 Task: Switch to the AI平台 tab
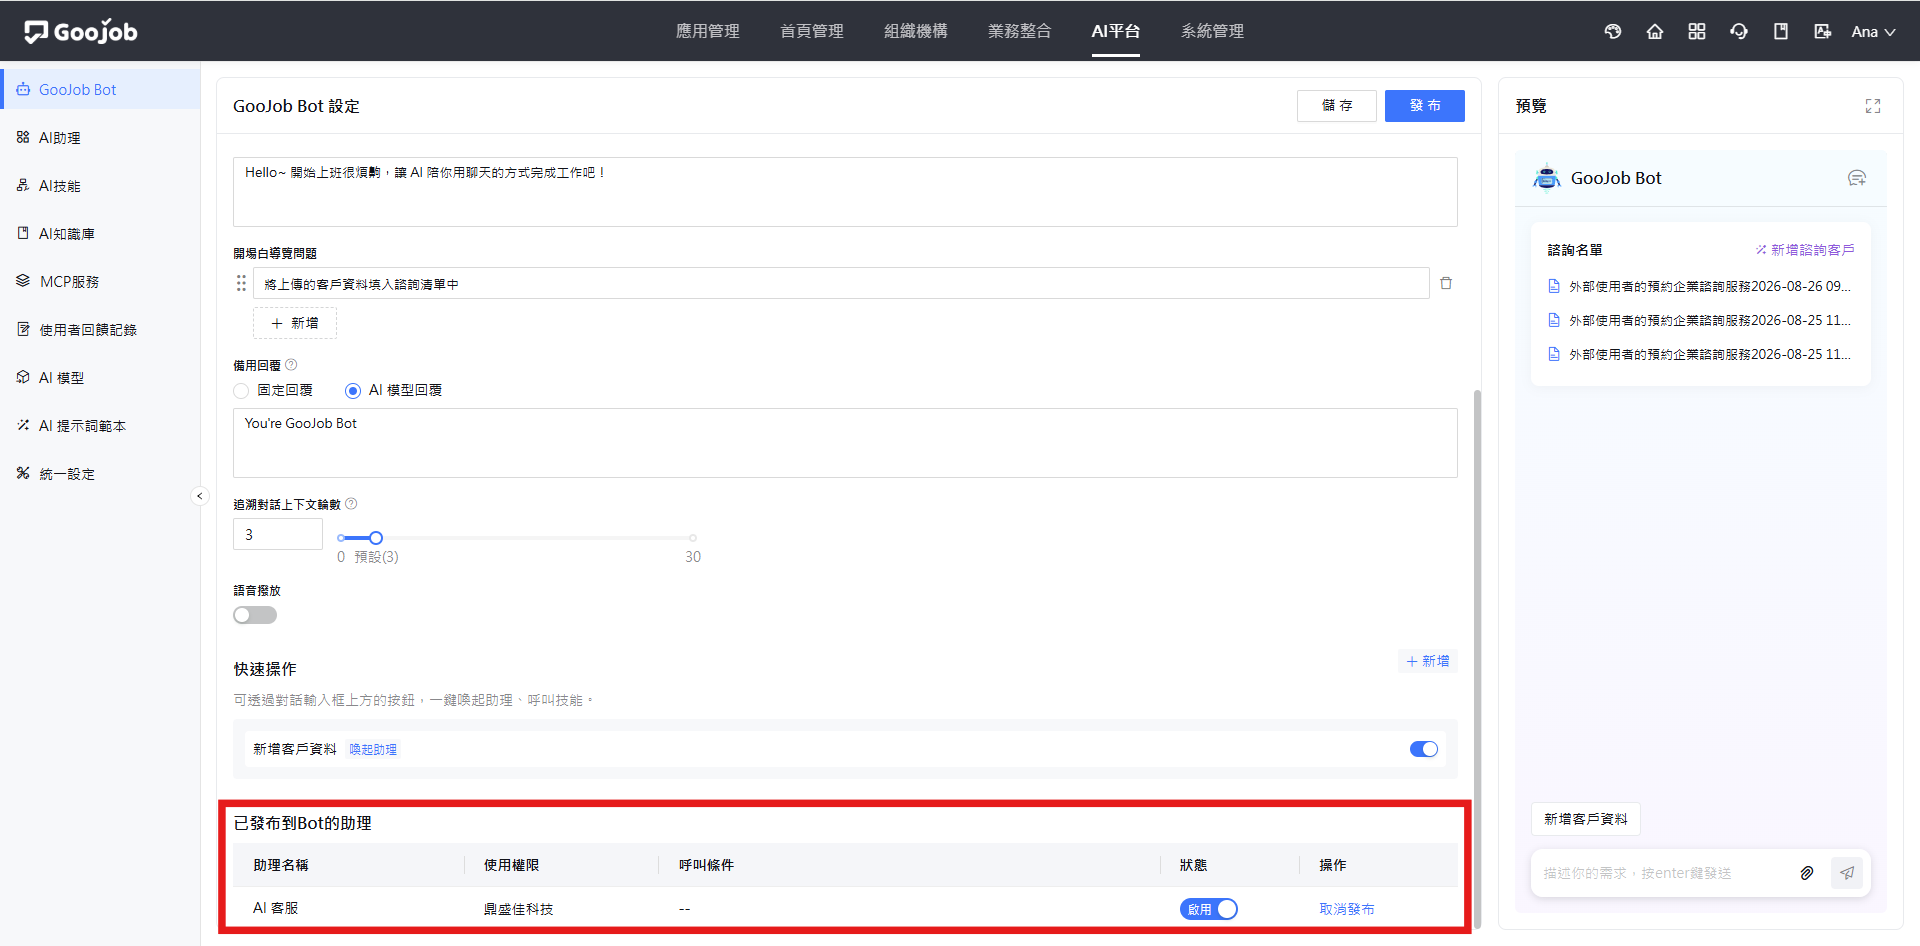point(1116,31)
